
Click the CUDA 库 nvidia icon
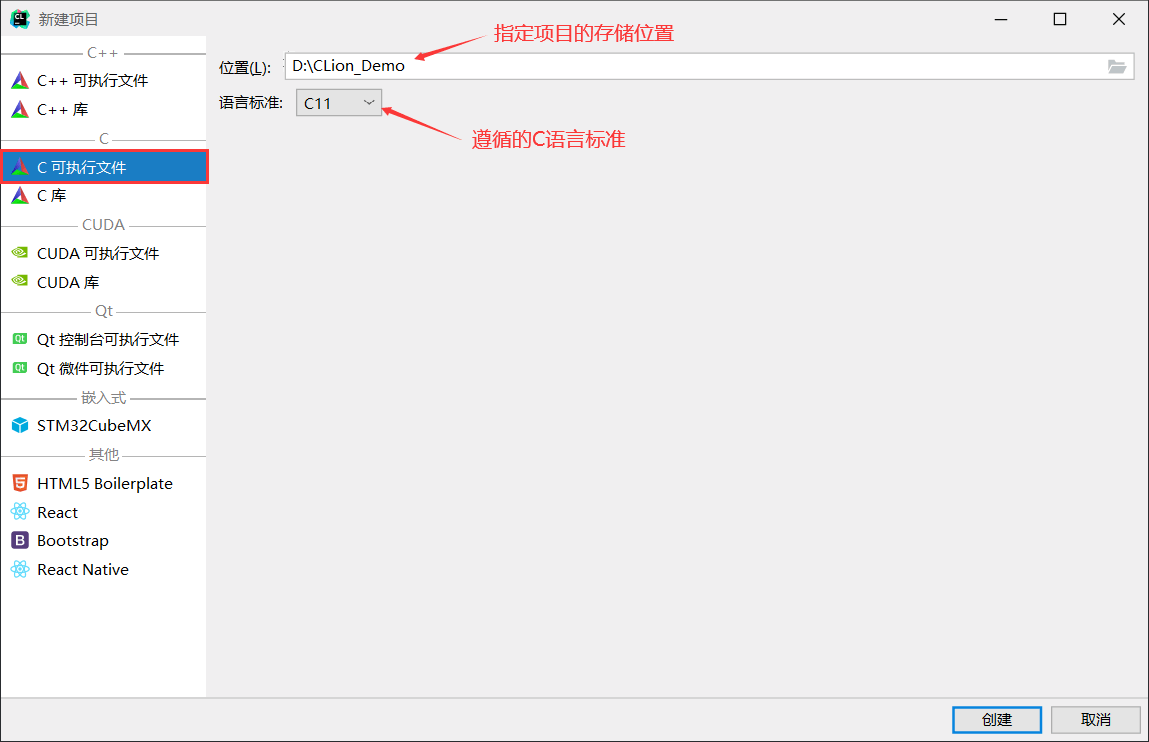(x=20, y=281)
